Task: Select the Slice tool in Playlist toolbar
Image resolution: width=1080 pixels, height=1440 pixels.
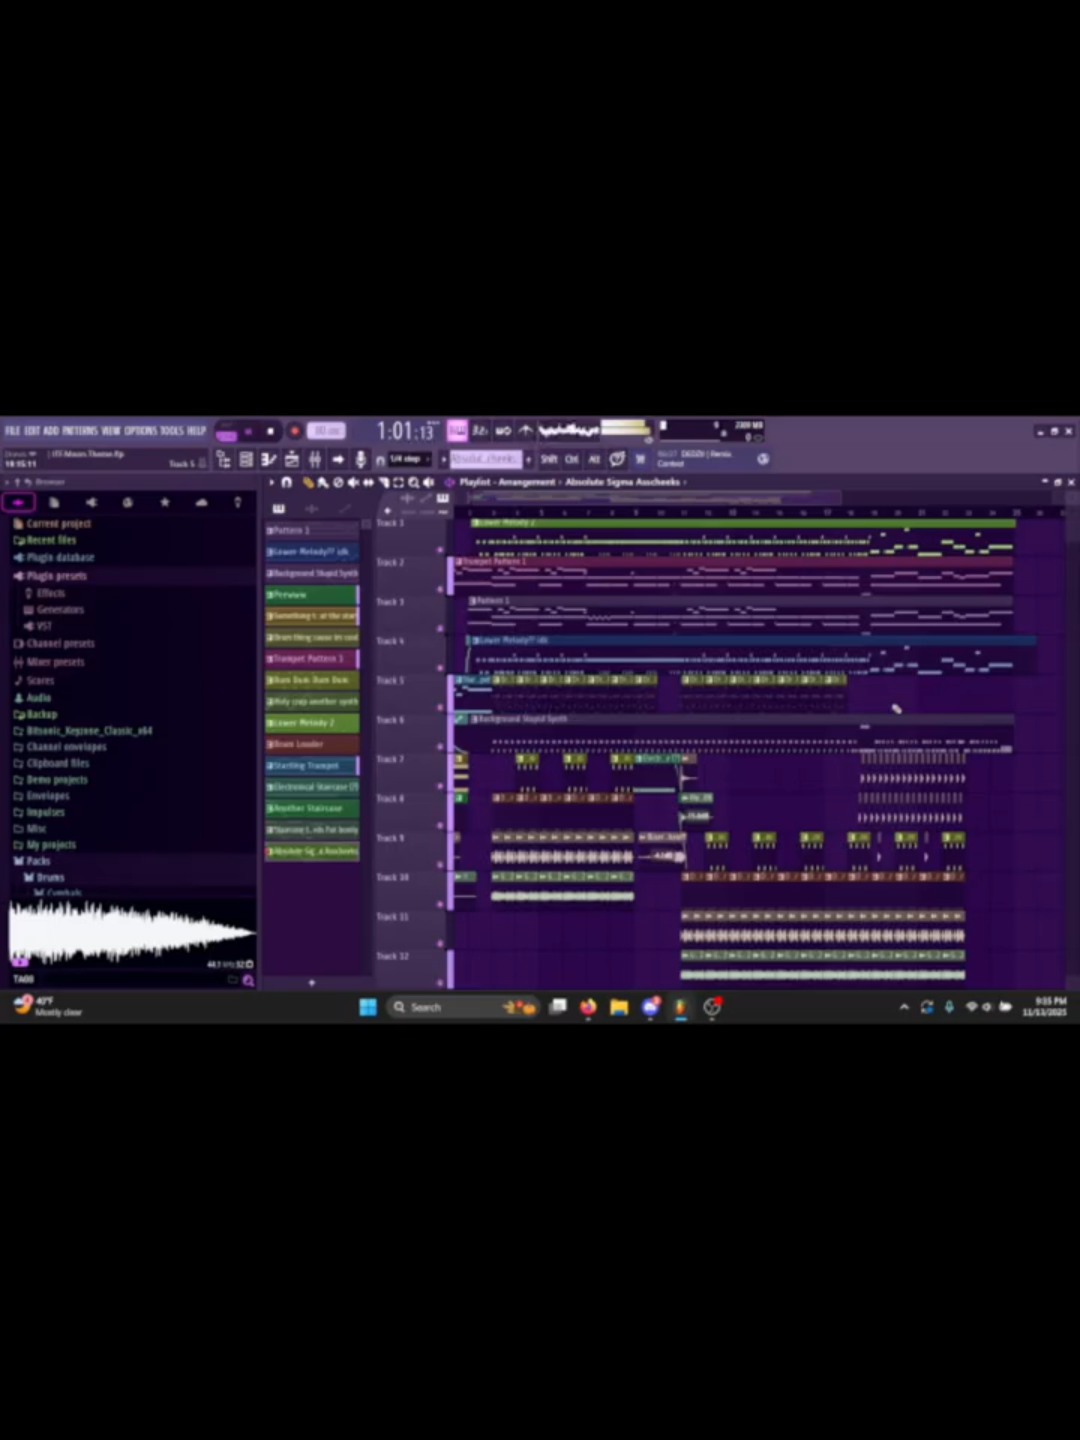Action: [x=383, y=482]
